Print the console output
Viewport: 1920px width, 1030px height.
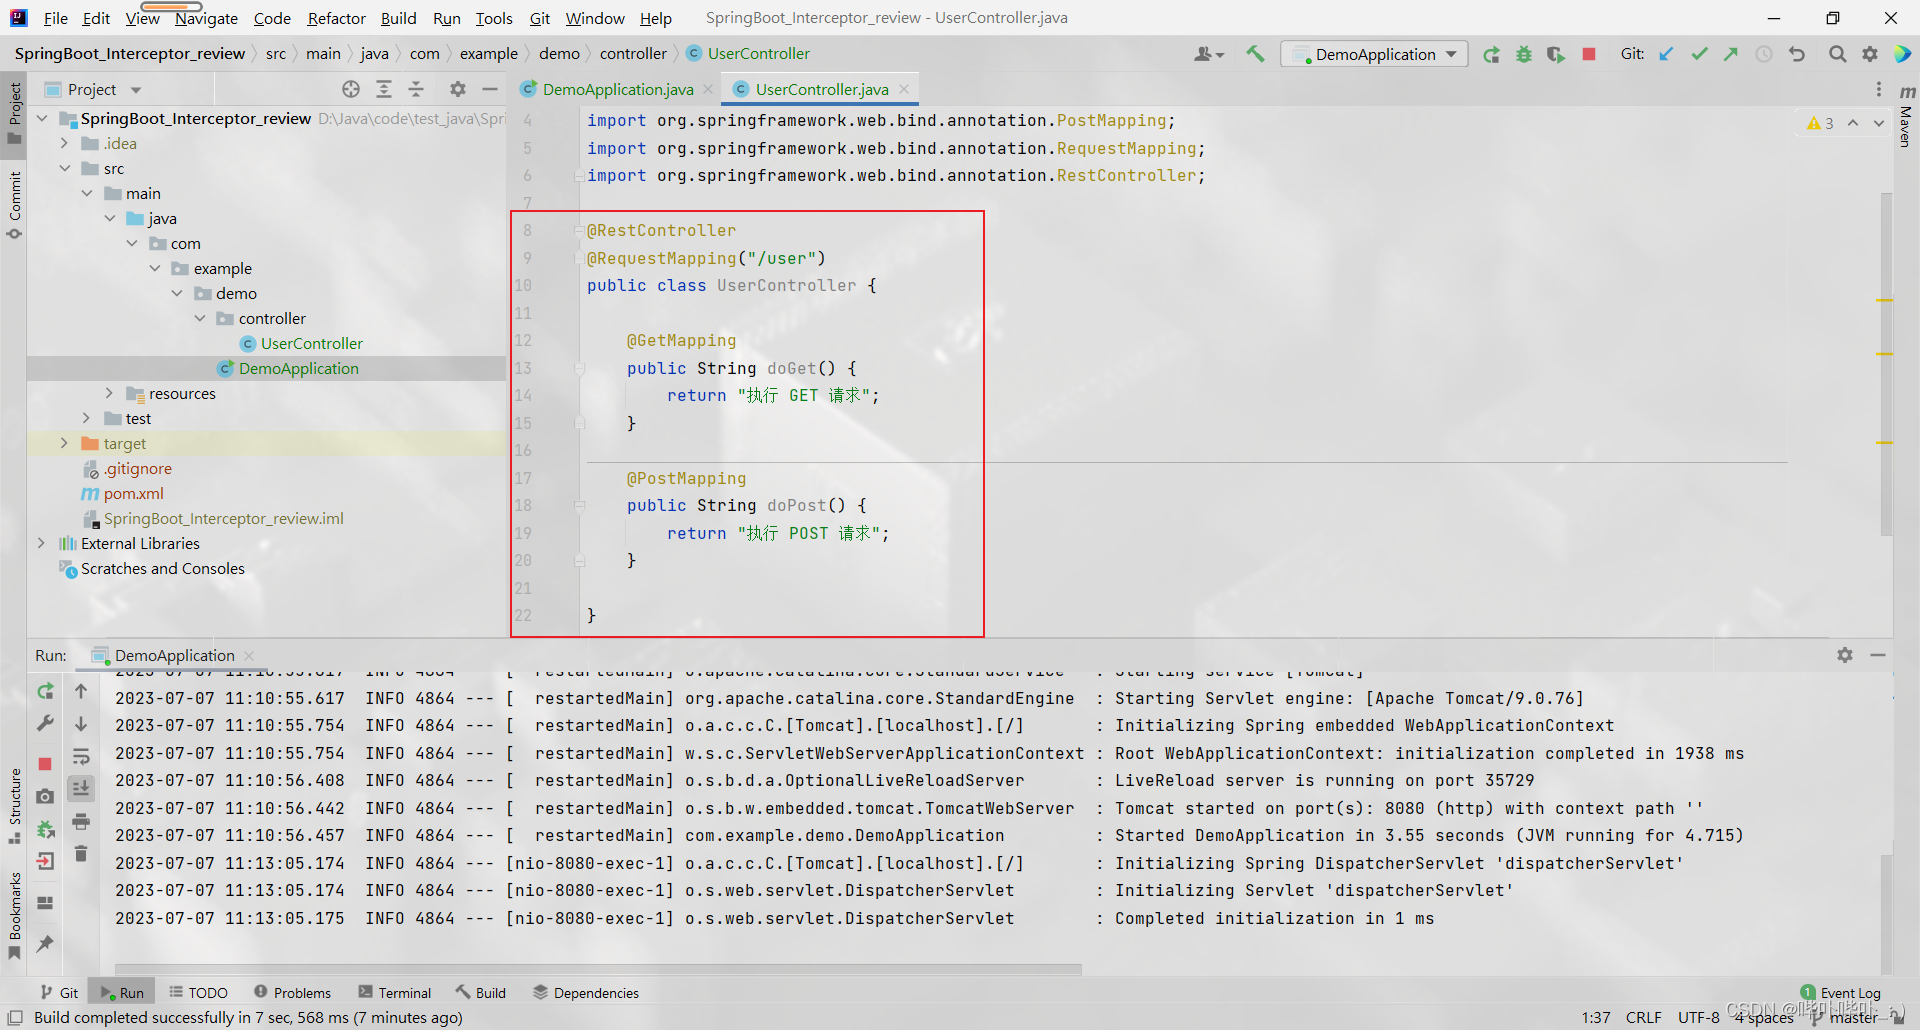tap(81, 822)
